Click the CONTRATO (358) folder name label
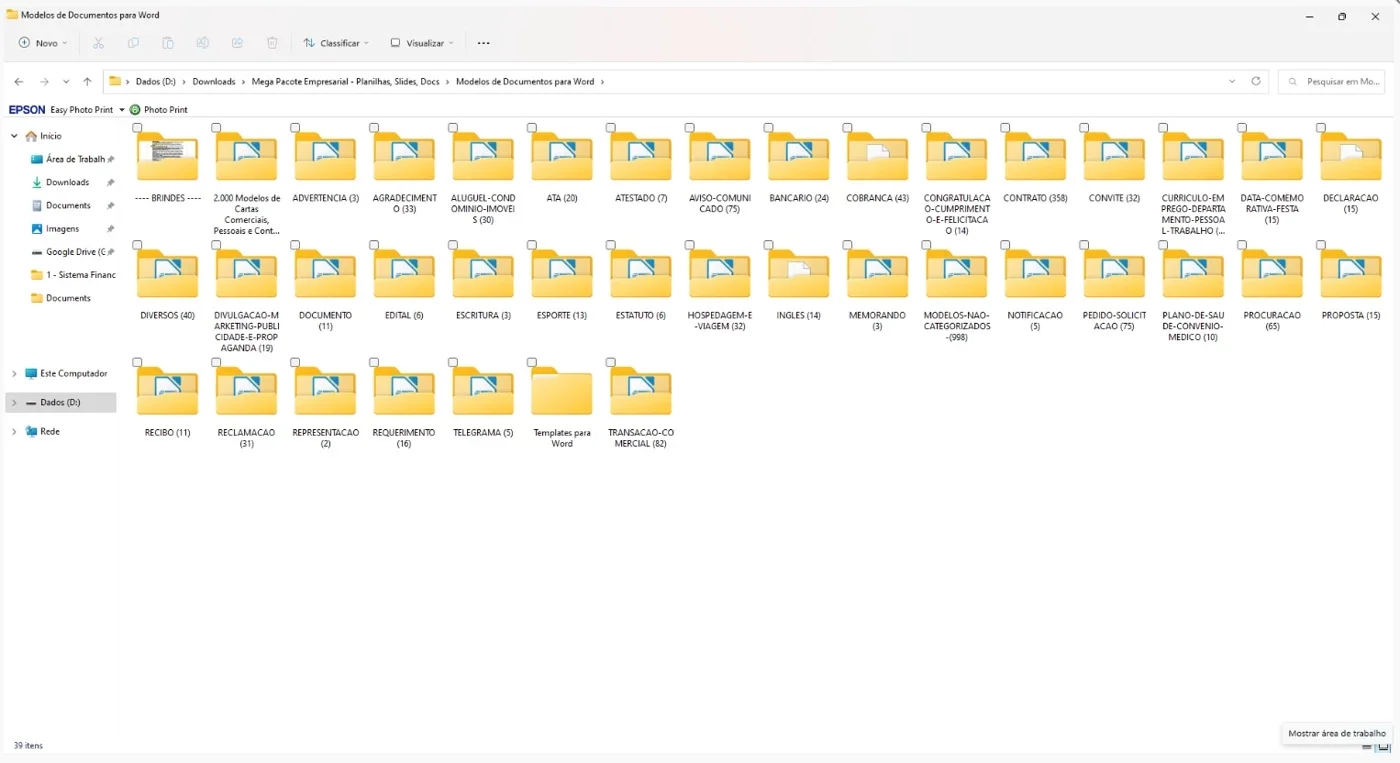Viewport: 1400px width, 763px height. 1035,198
